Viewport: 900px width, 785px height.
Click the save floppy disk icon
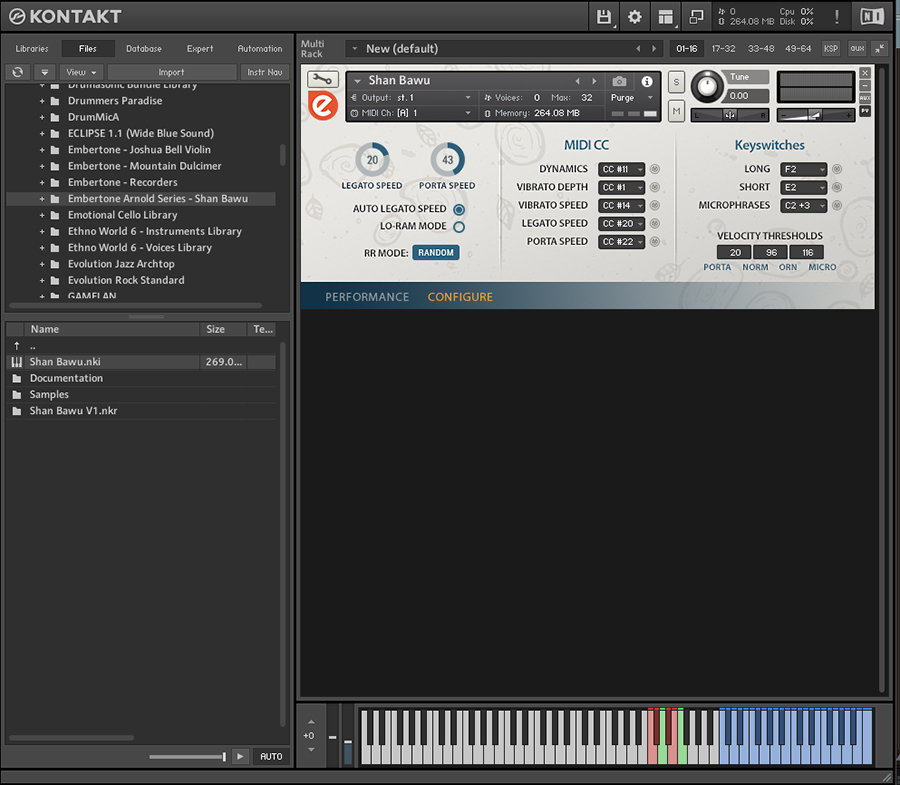[603, 17]
